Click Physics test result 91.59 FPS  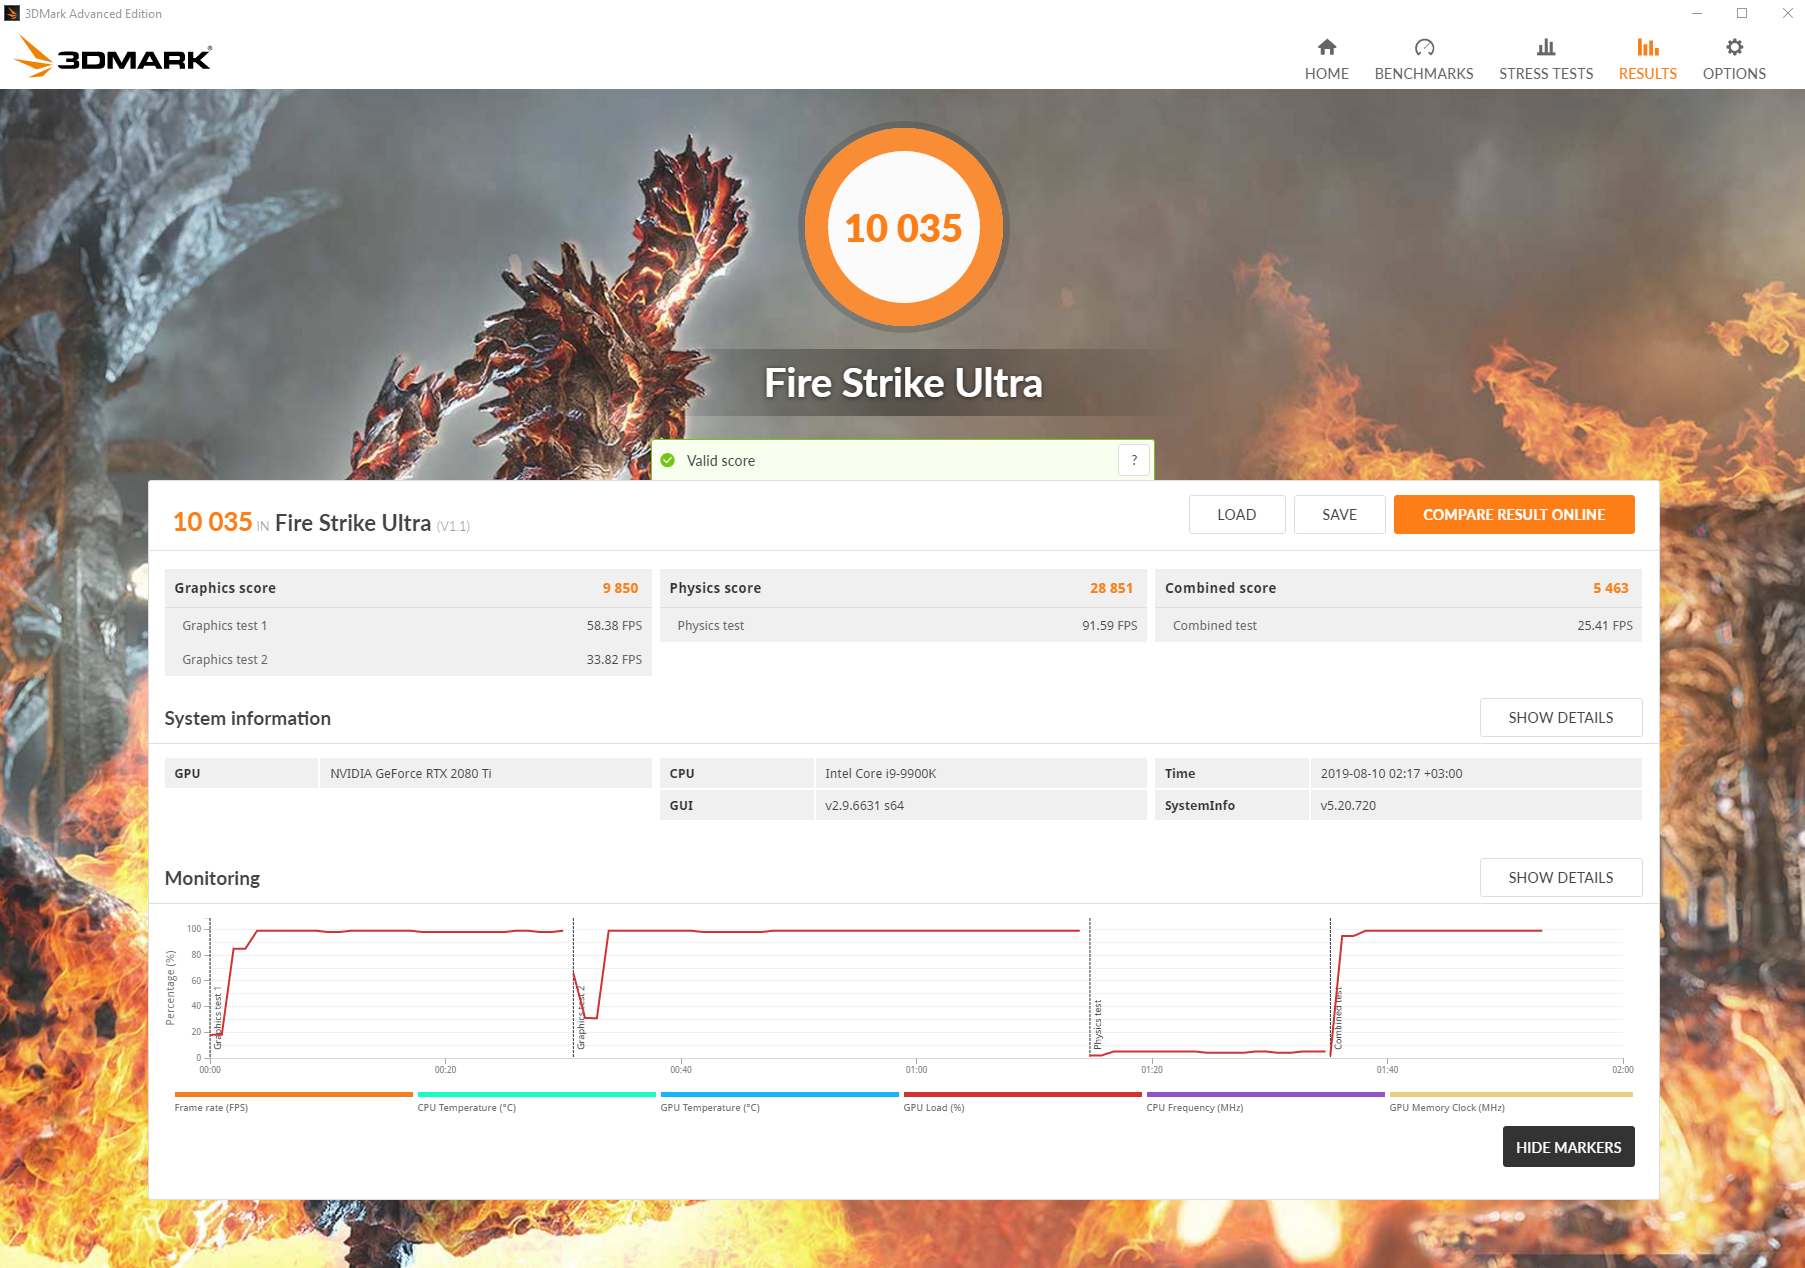[x=1109, y=626]
